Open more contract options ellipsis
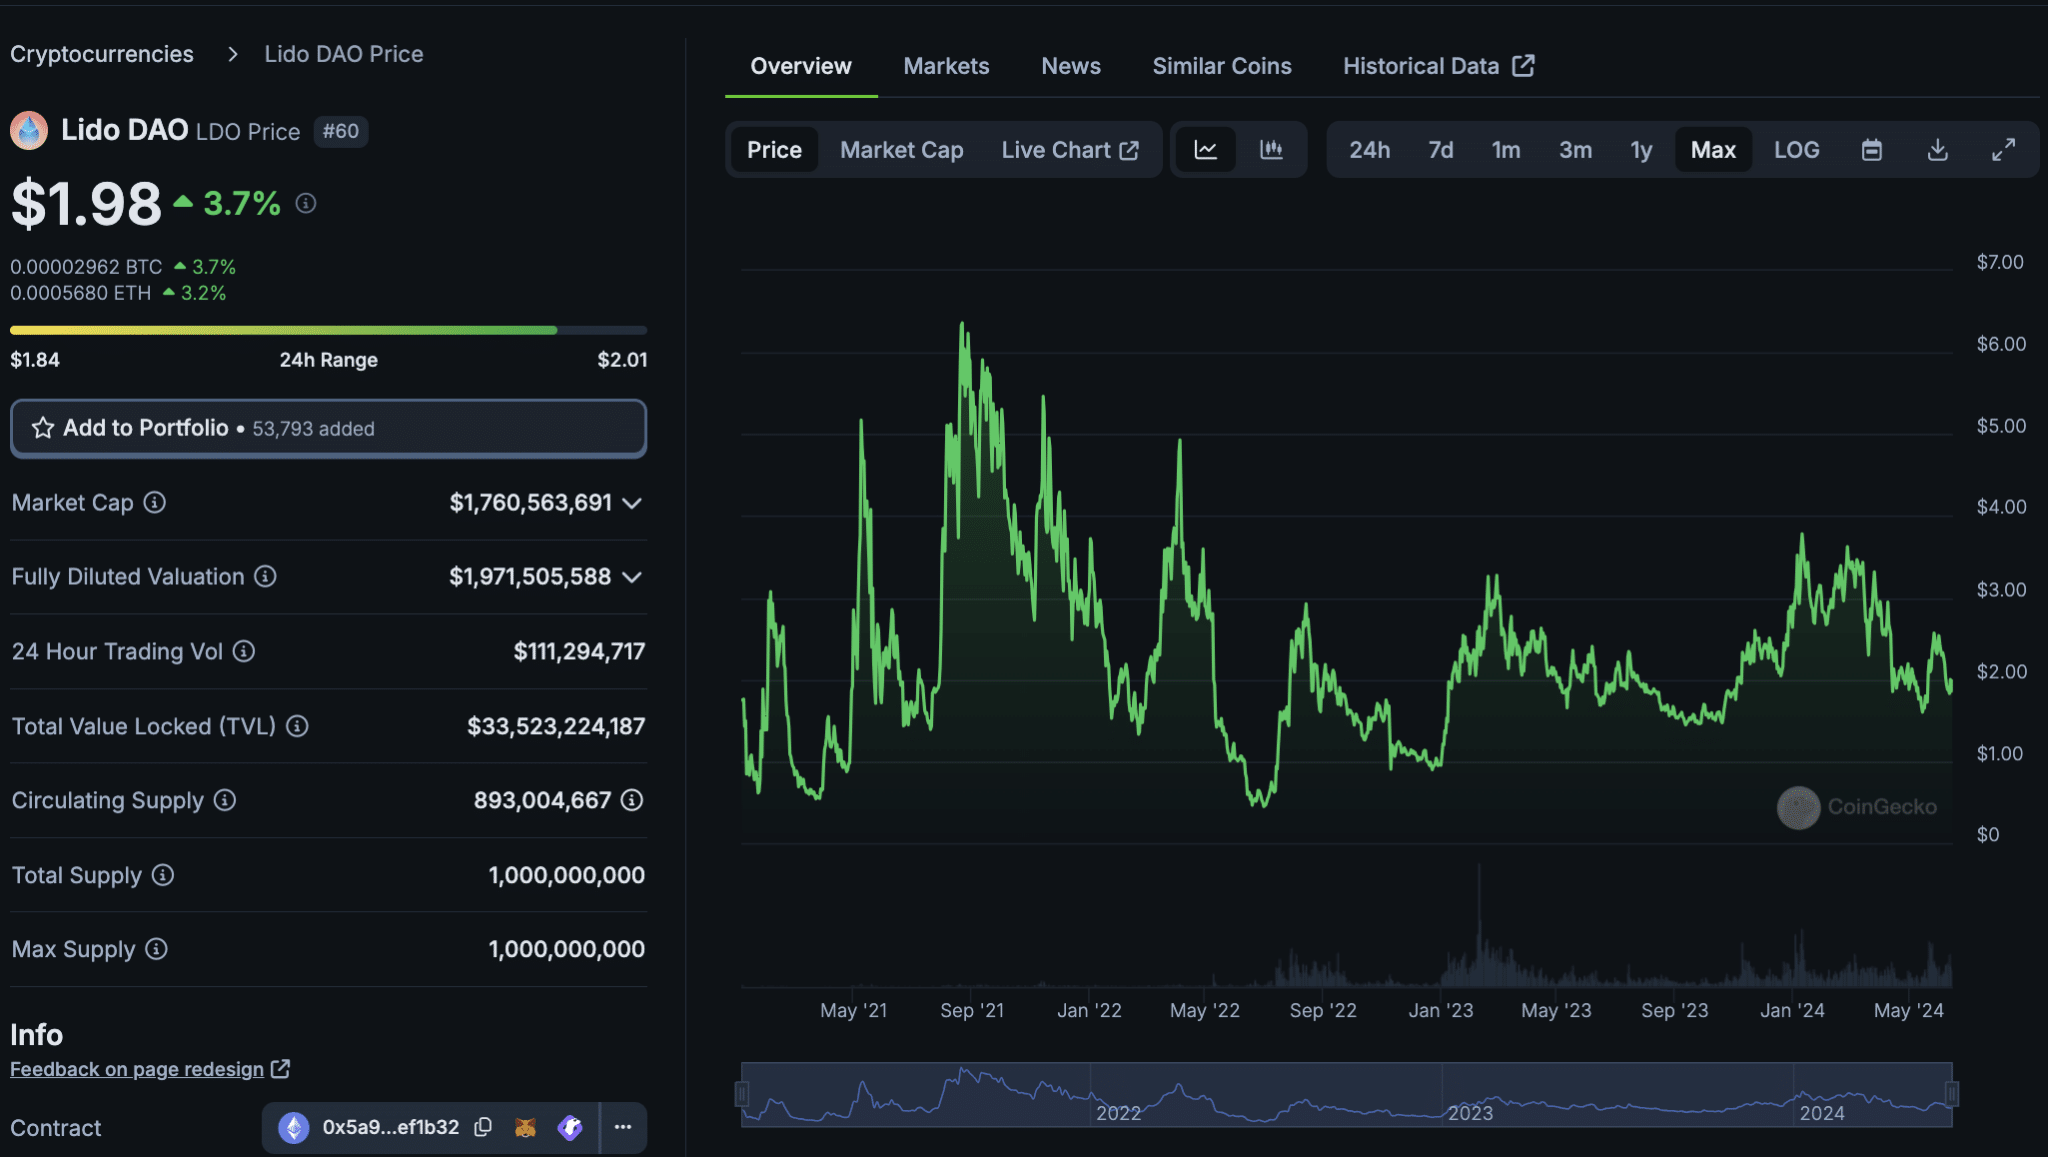 pyautogui.click(x=623, y=1127)
